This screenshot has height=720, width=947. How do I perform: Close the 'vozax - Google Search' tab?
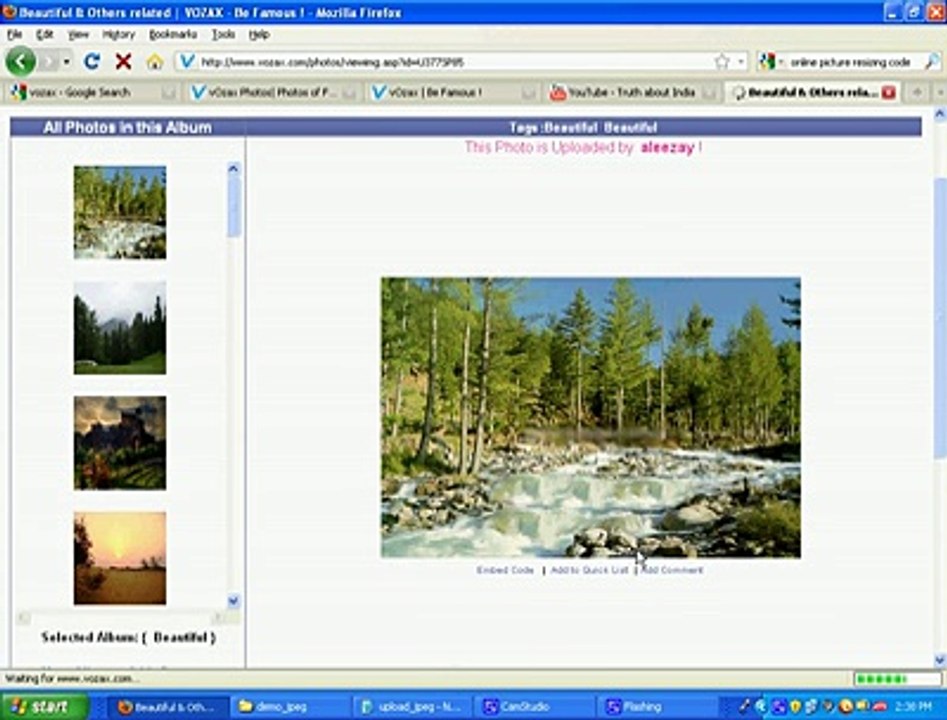coord(169,93)
